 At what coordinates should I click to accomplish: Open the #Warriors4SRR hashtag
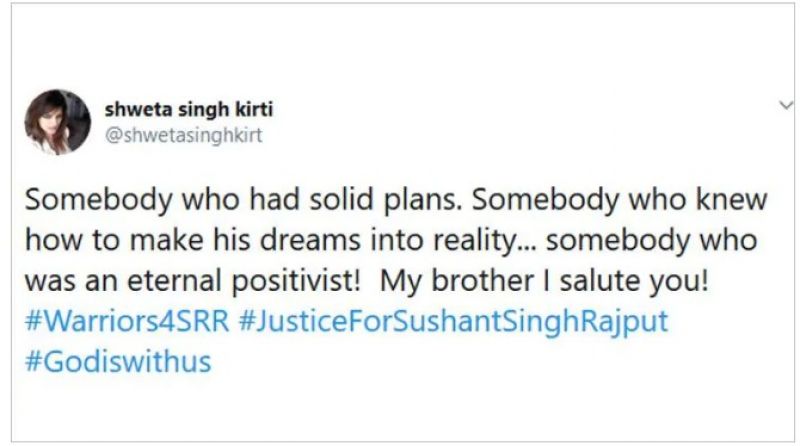[129, 323]
